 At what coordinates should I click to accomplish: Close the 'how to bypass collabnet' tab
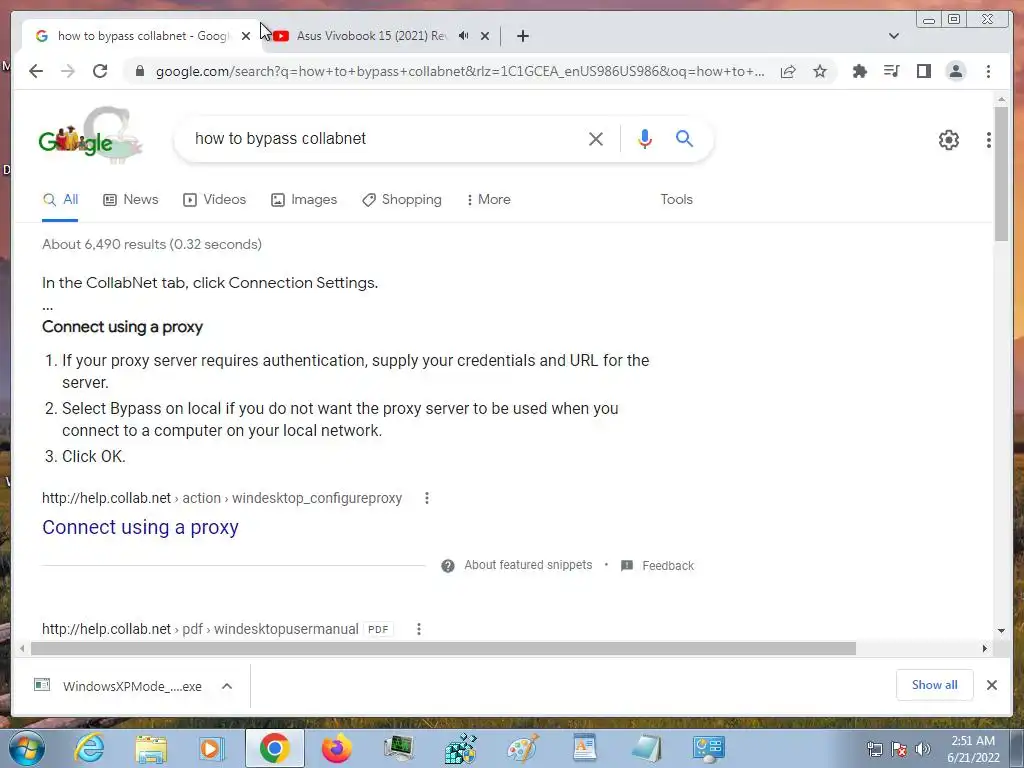pos(246,36)
